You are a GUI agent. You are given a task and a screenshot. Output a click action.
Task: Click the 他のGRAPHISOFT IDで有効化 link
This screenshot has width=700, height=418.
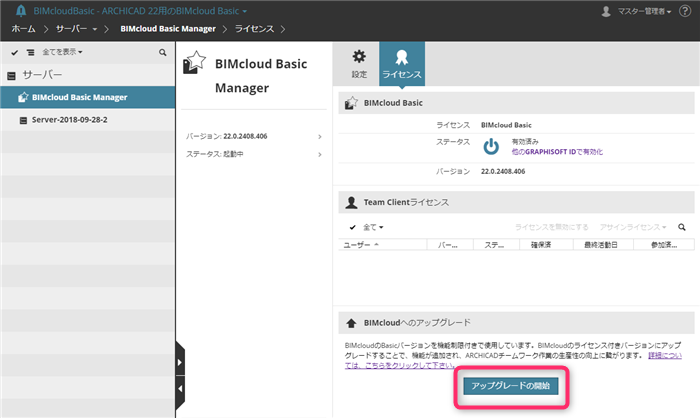click(557, 152)
